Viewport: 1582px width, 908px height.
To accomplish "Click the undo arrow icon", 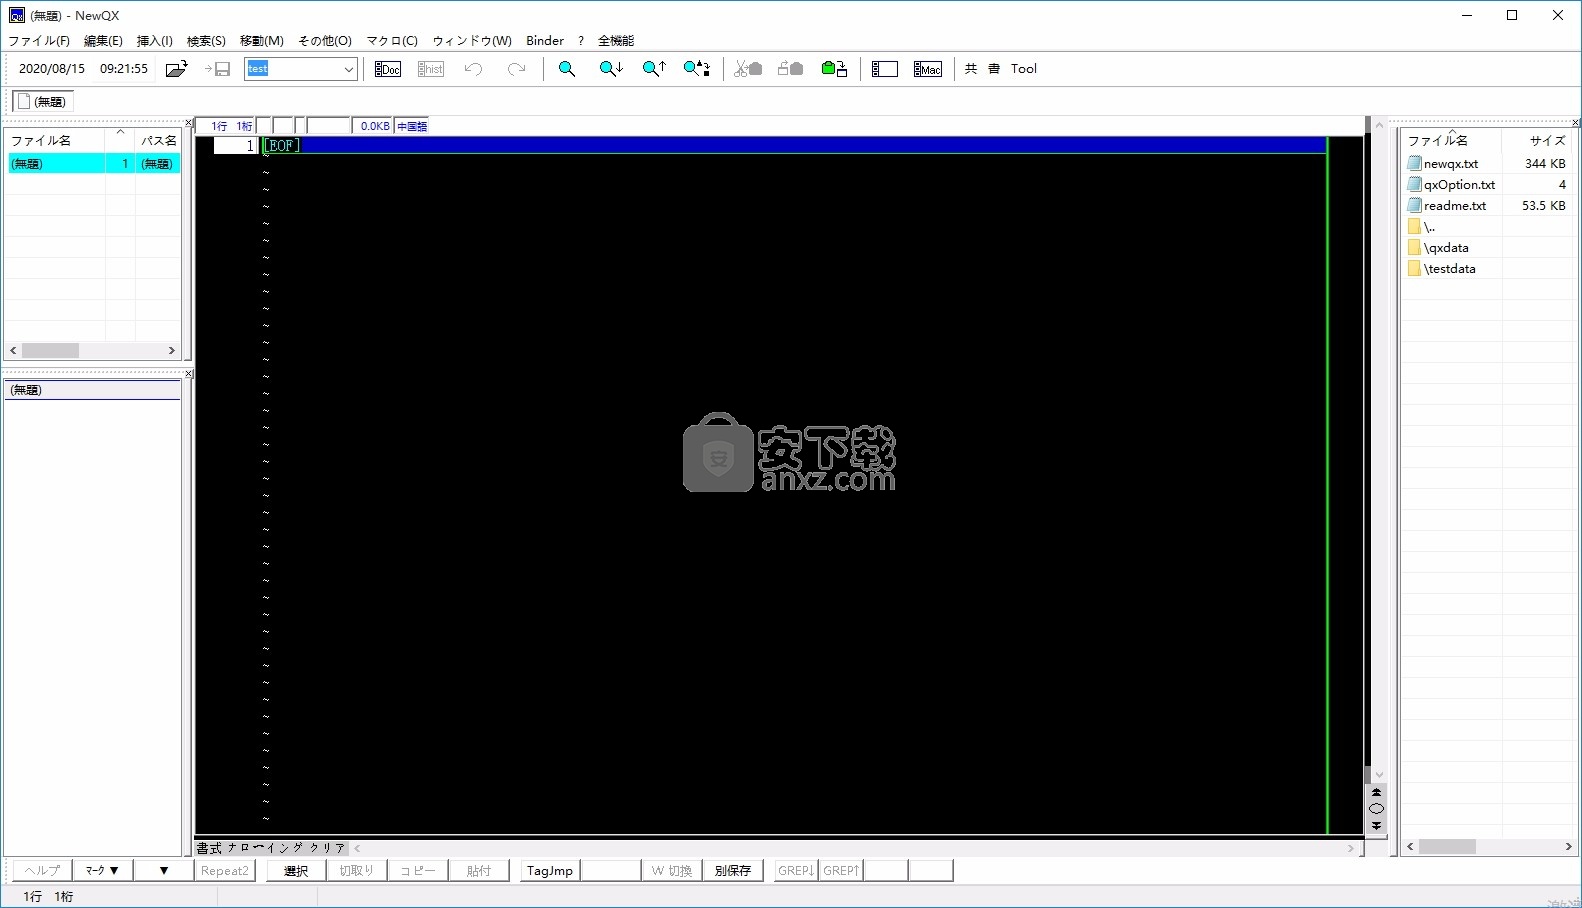I will click(x=474, y=69).
